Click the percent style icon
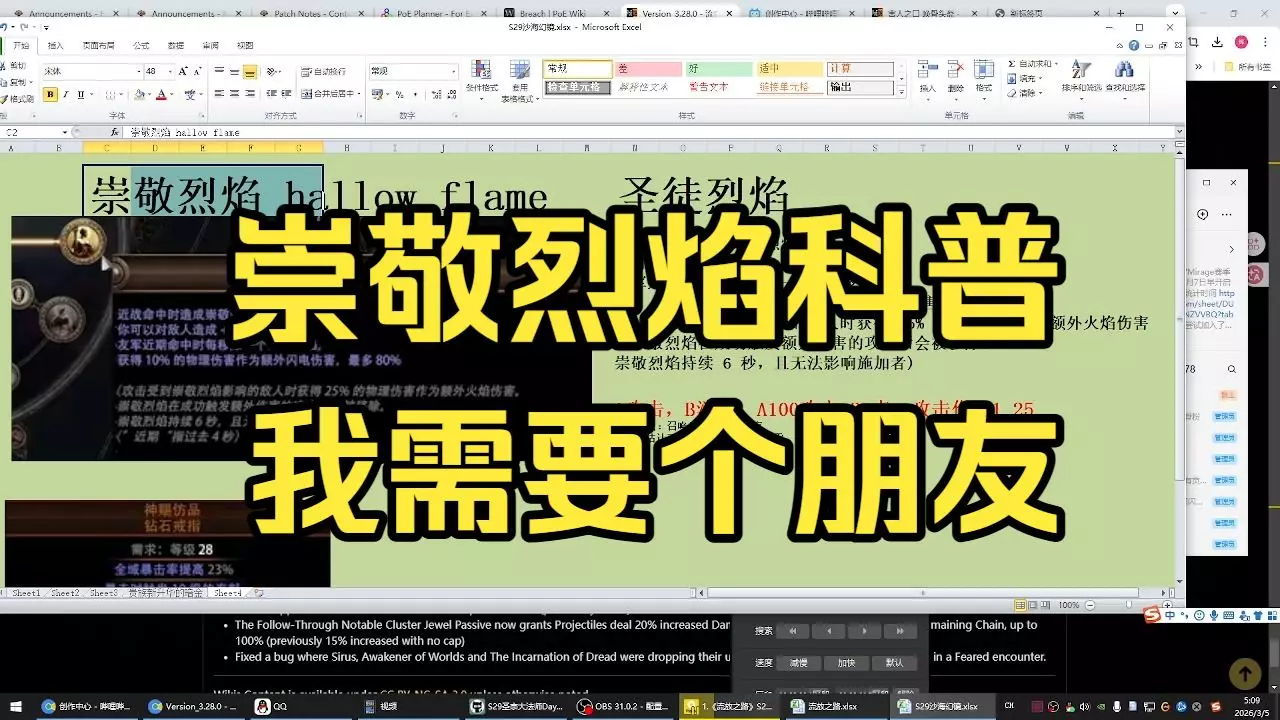Image resolution: width=1280 pixels, height=720 pixels. click(400, 94)
